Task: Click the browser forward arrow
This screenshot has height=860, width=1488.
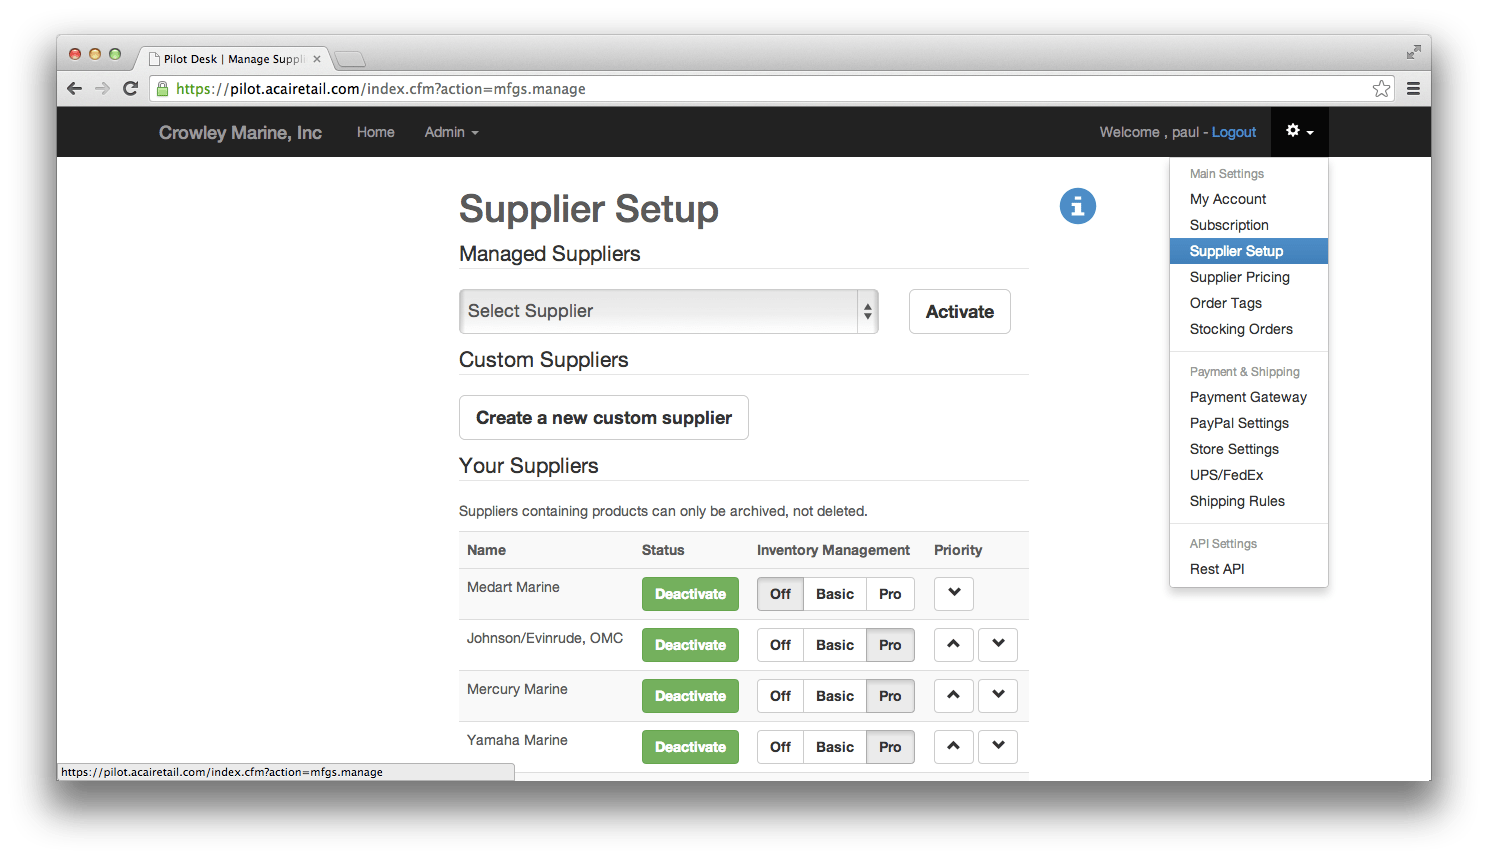Action: pyautogui.click(x=103, y=88)
